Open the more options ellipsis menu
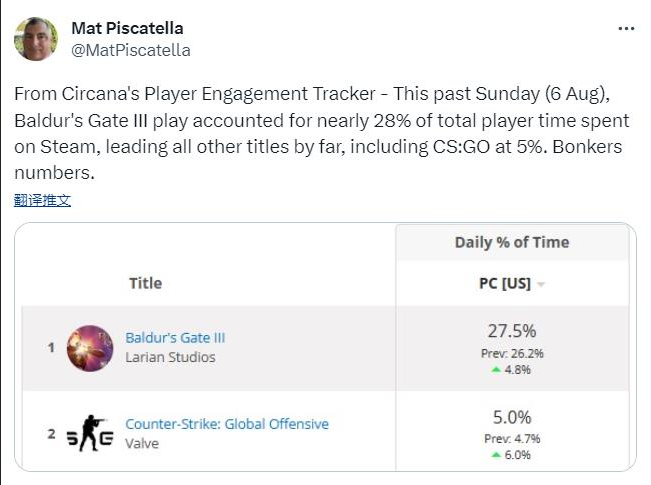The width and height of the screenshot is (651, 485). pos(626,29)
